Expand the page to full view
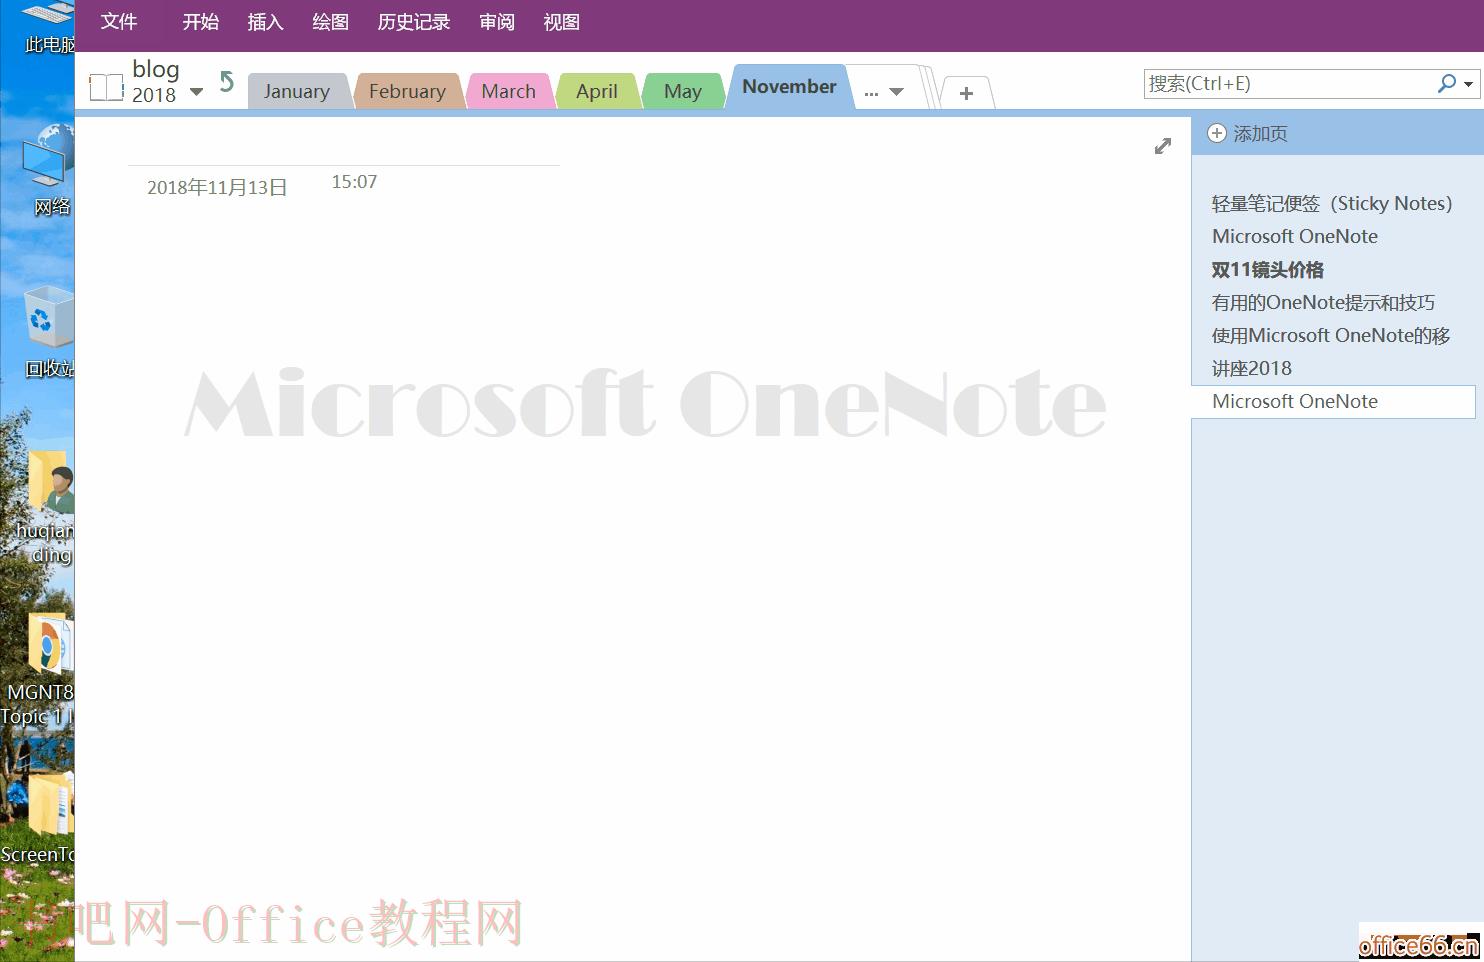Viewport: 1484px width, 962px height. [1162, 146]
